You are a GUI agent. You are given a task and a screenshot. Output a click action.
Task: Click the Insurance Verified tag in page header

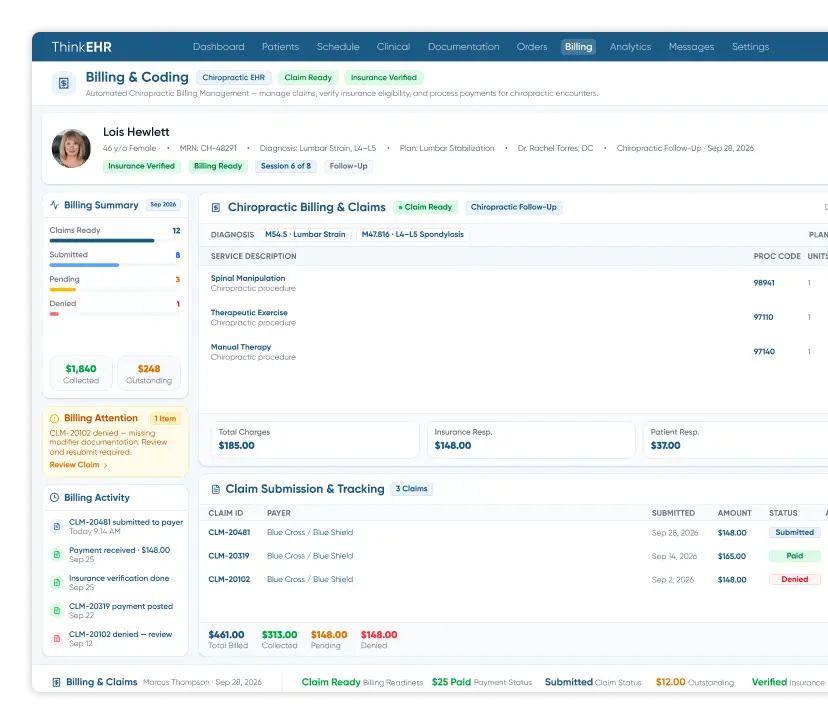tap(383, 78)
